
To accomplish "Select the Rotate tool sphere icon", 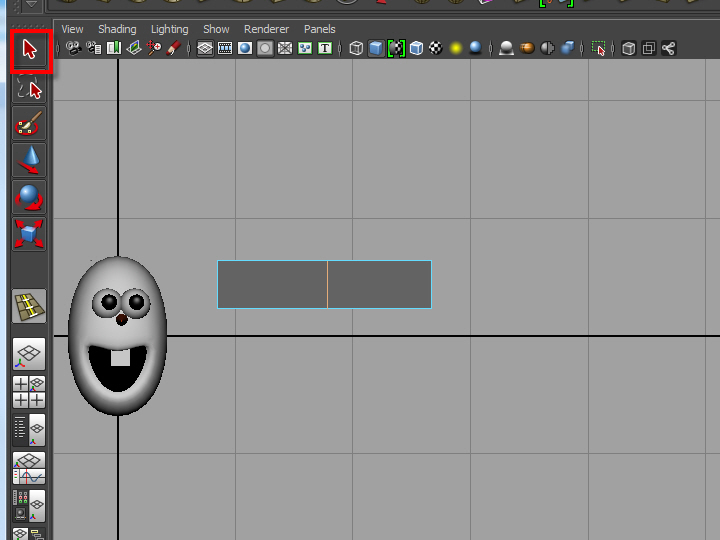I will tap(29, 197).
